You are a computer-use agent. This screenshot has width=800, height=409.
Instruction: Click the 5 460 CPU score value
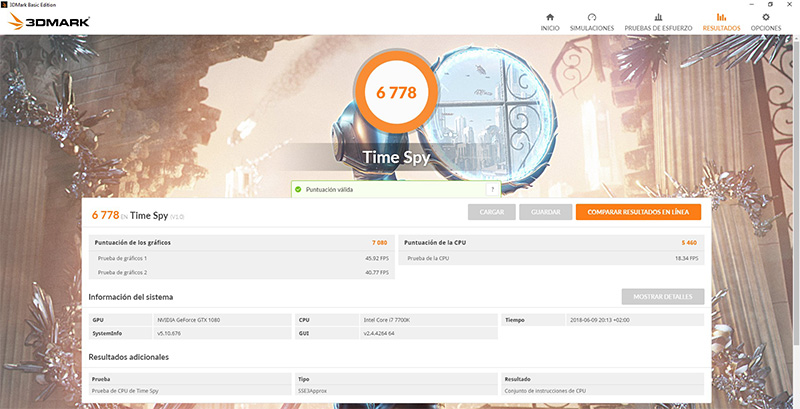[689, 243]
